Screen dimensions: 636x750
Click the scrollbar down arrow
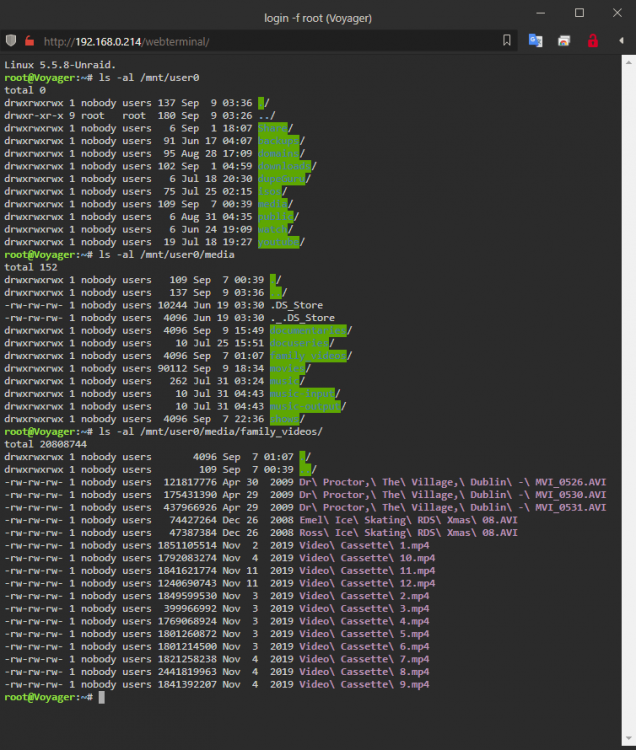coord(629,739)
